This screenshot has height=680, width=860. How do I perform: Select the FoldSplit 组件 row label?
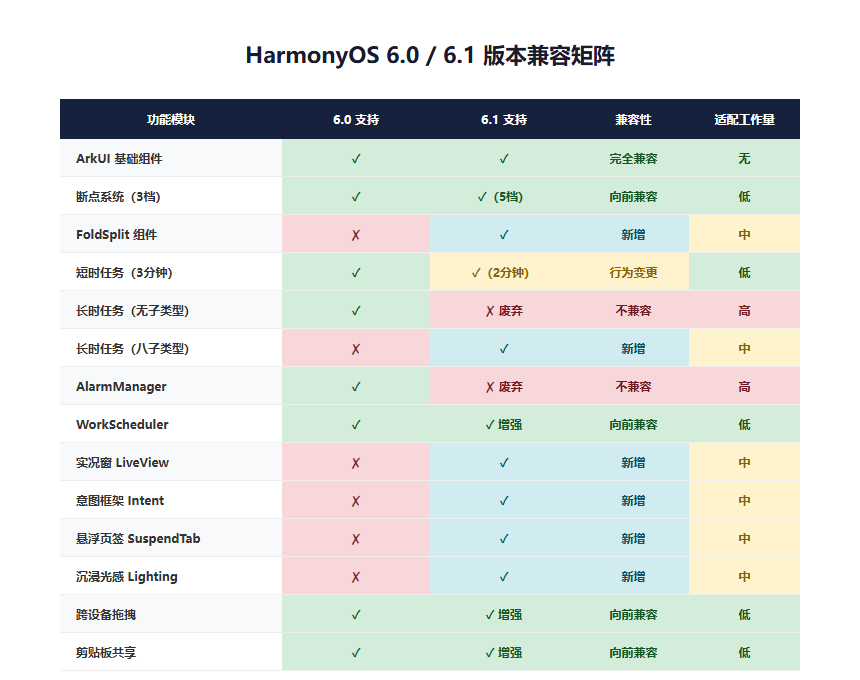pos(116,235)
